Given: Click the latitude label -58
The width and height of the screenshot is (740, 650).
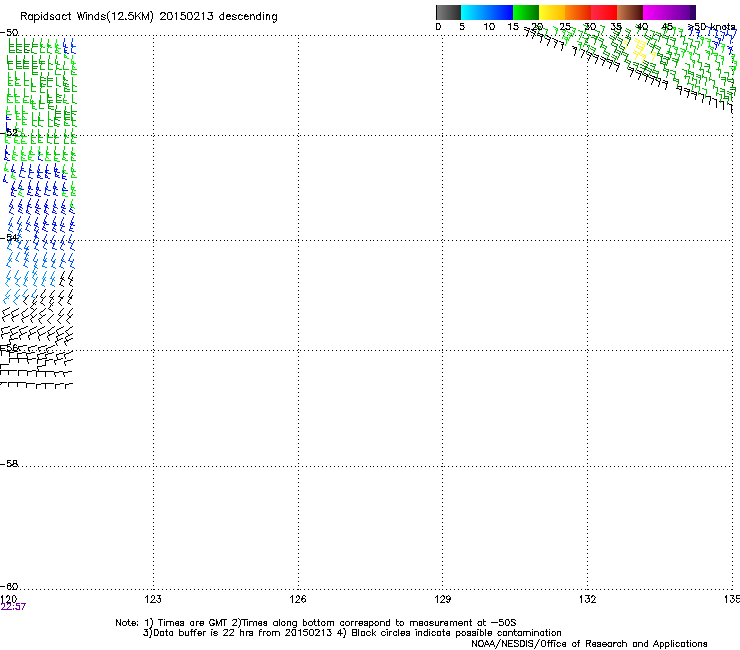Looking at the screenshot, I should click(x=9, y=464).
